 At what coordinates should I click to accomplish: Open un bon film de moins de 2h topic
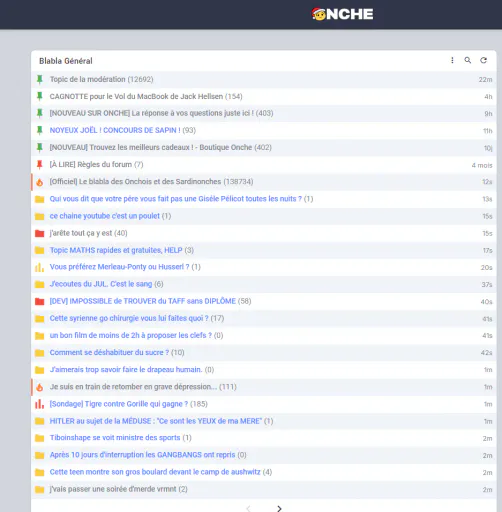[x=131, y=335]
